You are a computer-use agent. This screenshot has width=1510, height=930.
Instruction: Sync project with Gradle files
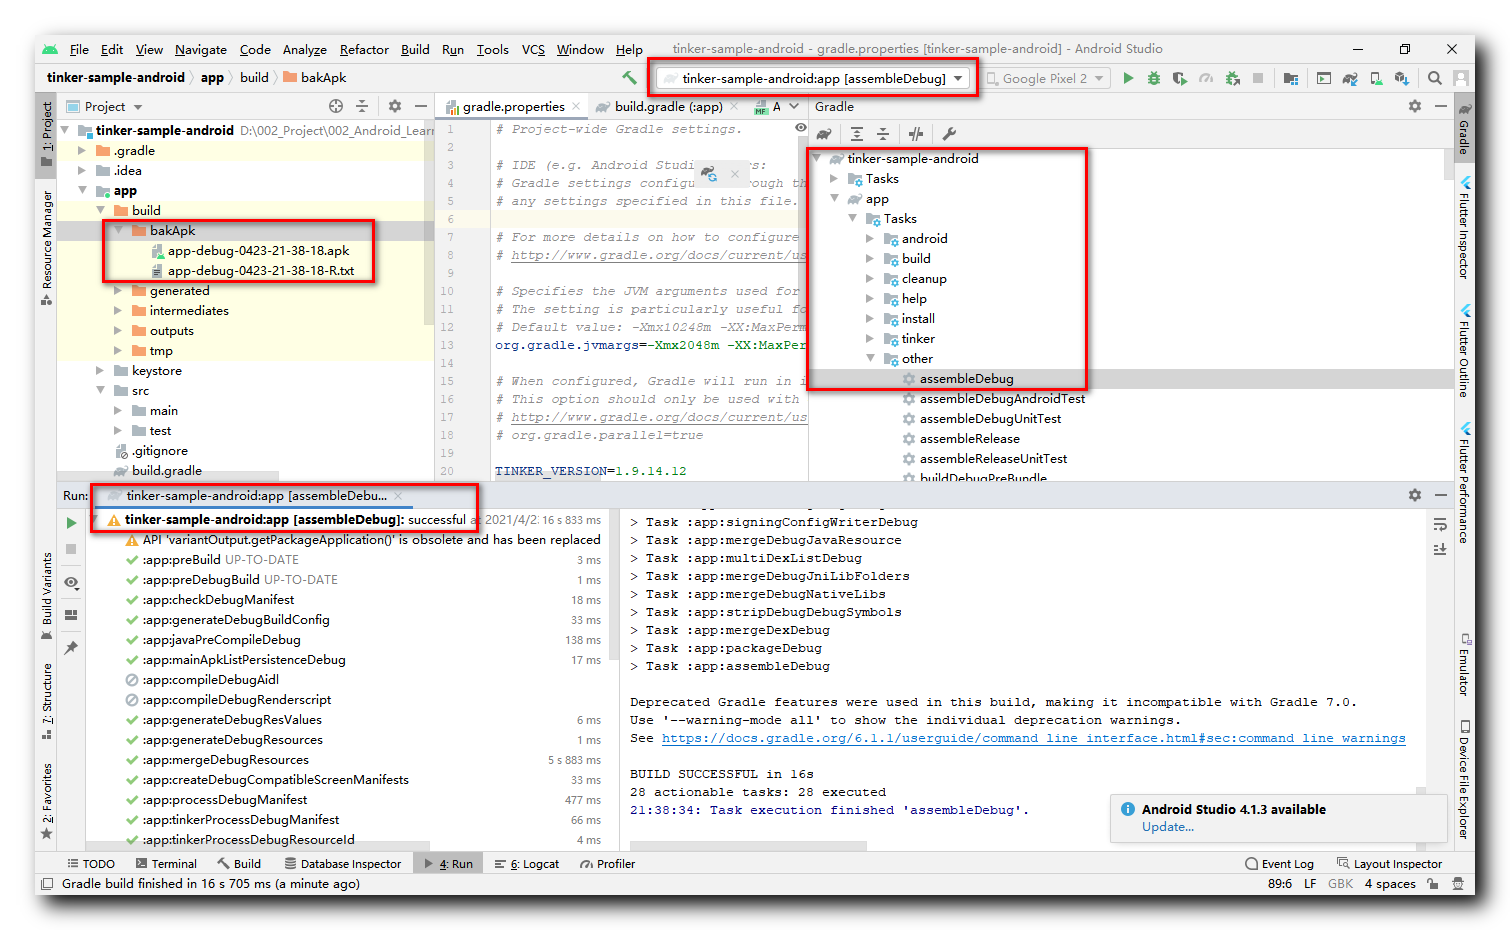pos(1351,77)
